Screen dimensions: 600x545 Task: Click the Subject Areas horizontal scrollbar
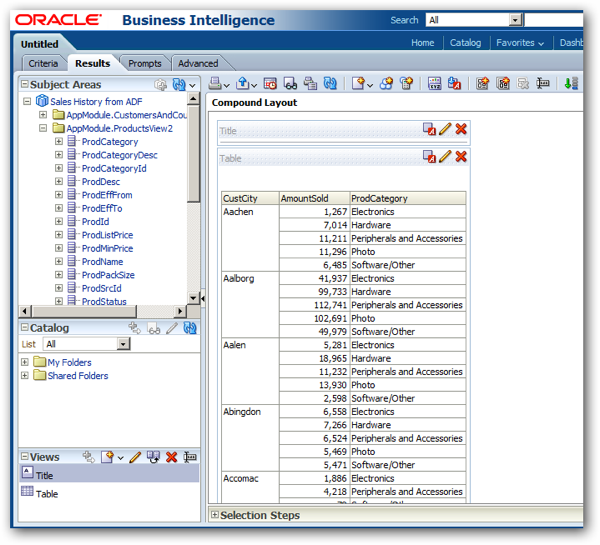pyautogui.click(x=103, y=311)
